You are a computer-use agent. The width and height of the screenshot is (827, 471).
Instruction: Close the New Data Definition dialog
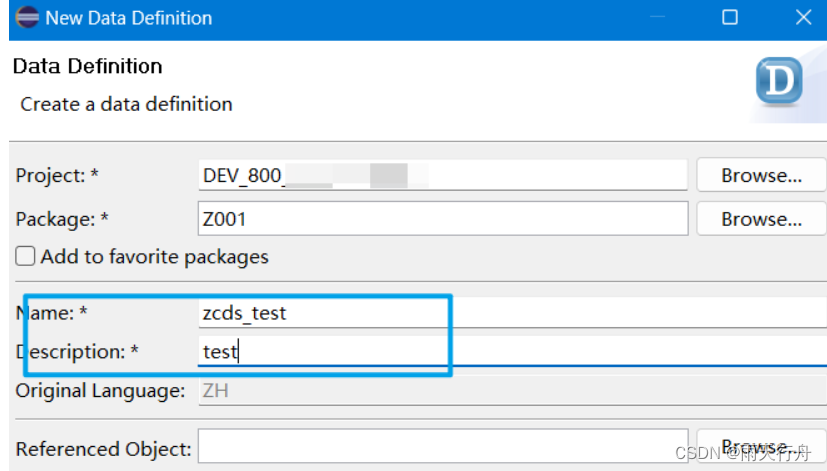[x=803, y=18]
